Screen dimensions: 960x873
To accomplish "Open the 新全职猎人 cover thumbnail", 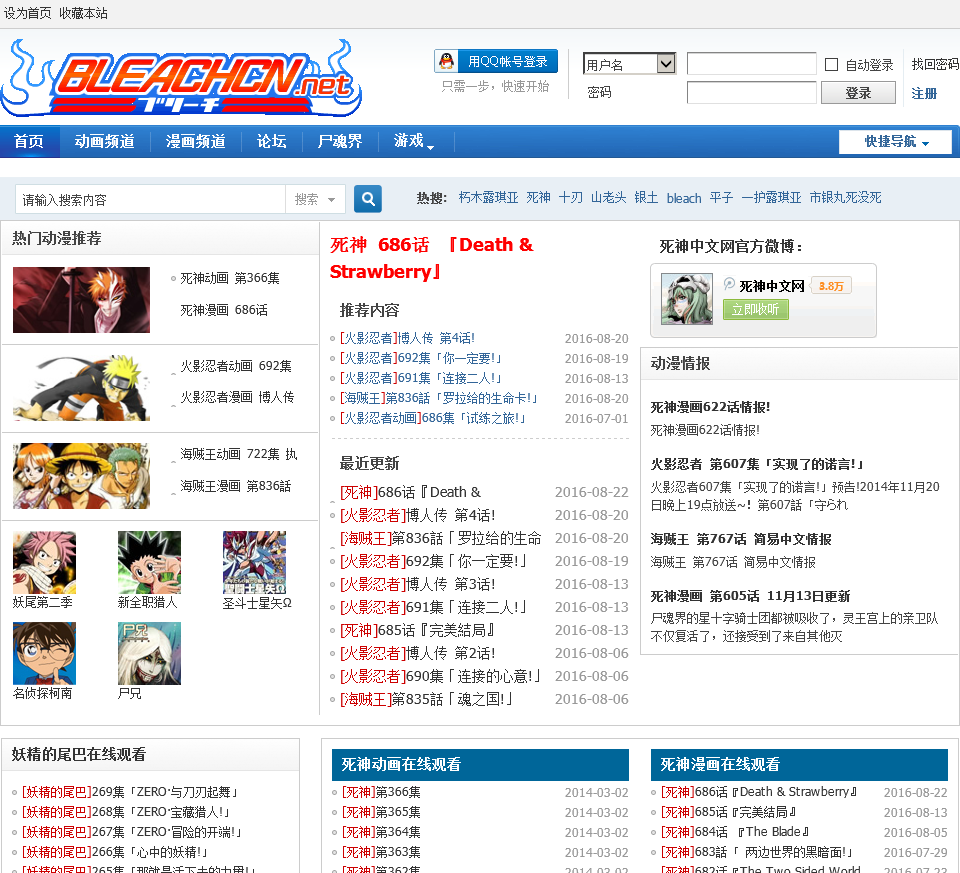I will pyautogui.click(x=149, y=563).
